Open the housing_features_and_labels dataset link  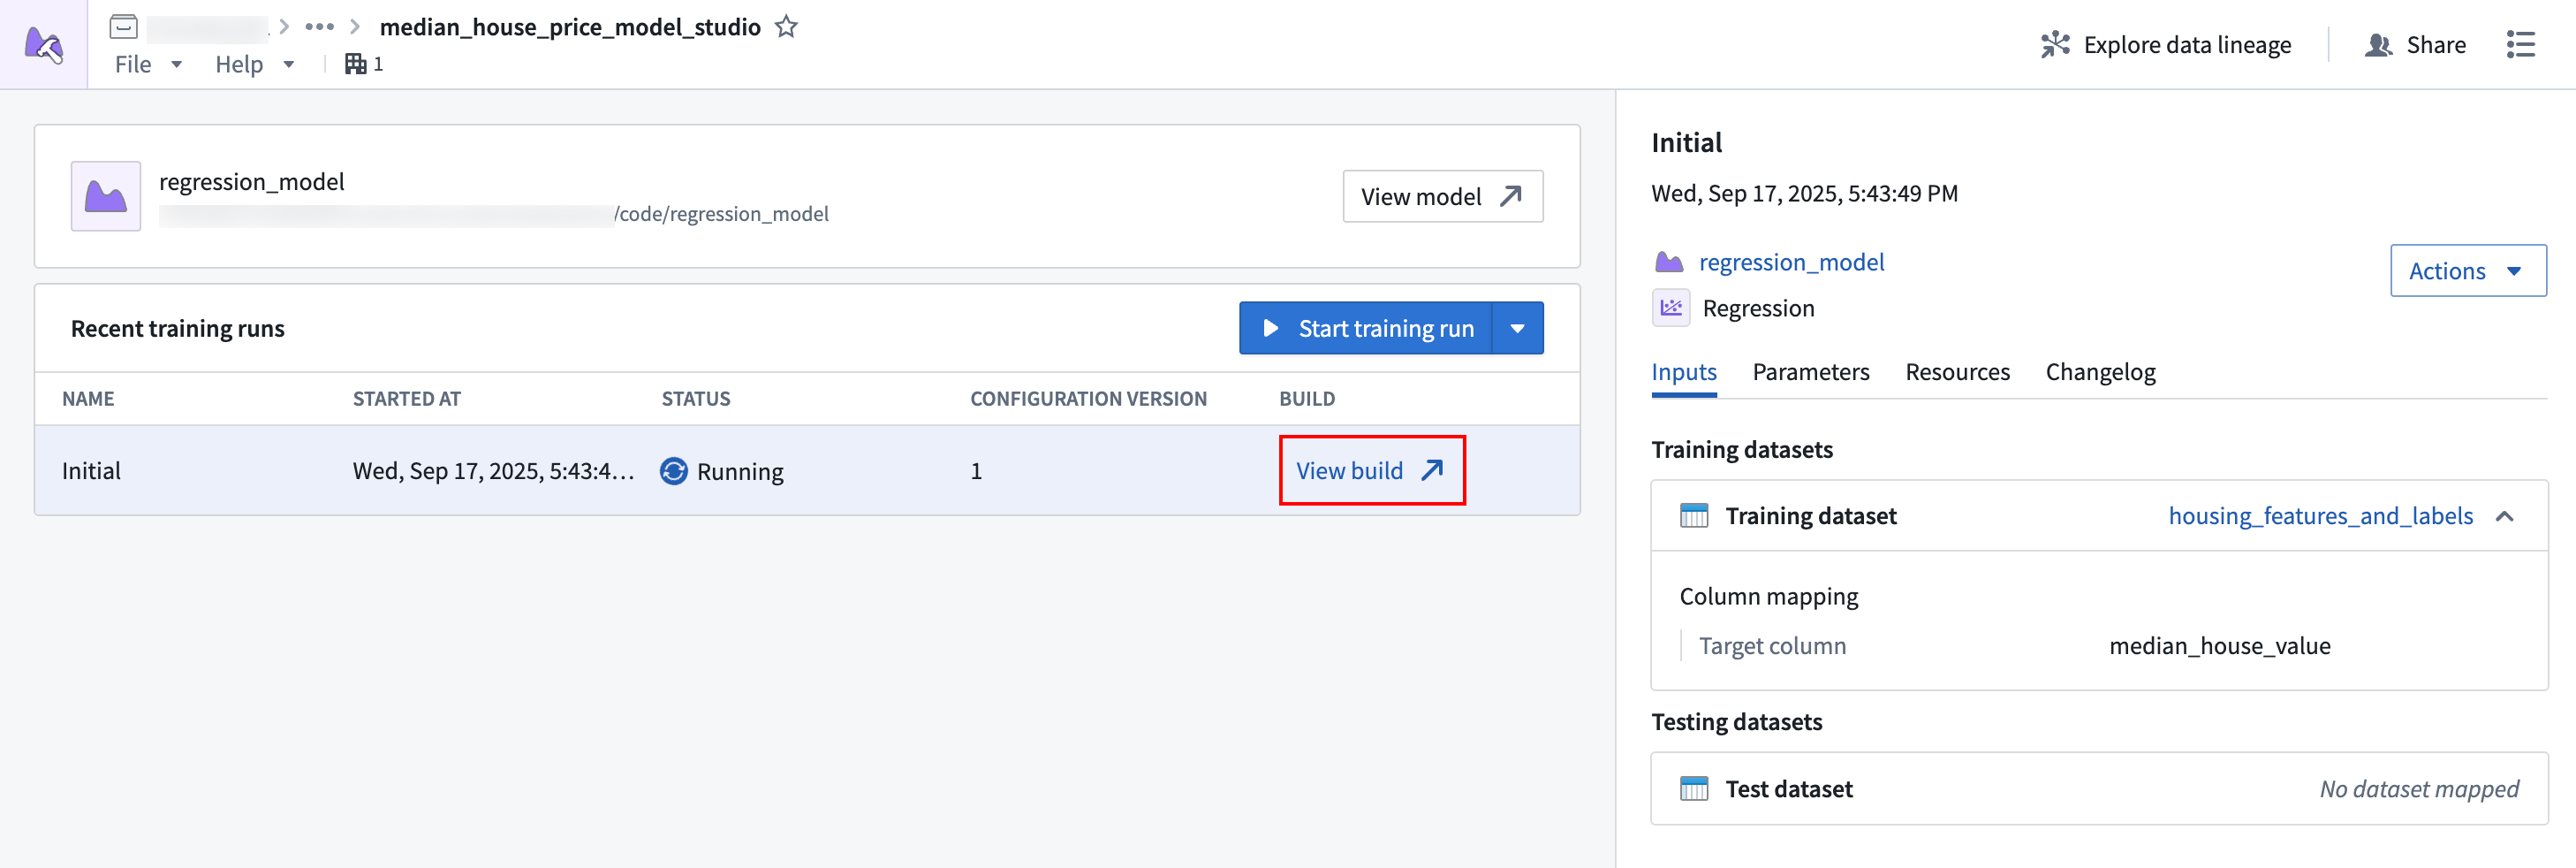(x=2320, y=516)
